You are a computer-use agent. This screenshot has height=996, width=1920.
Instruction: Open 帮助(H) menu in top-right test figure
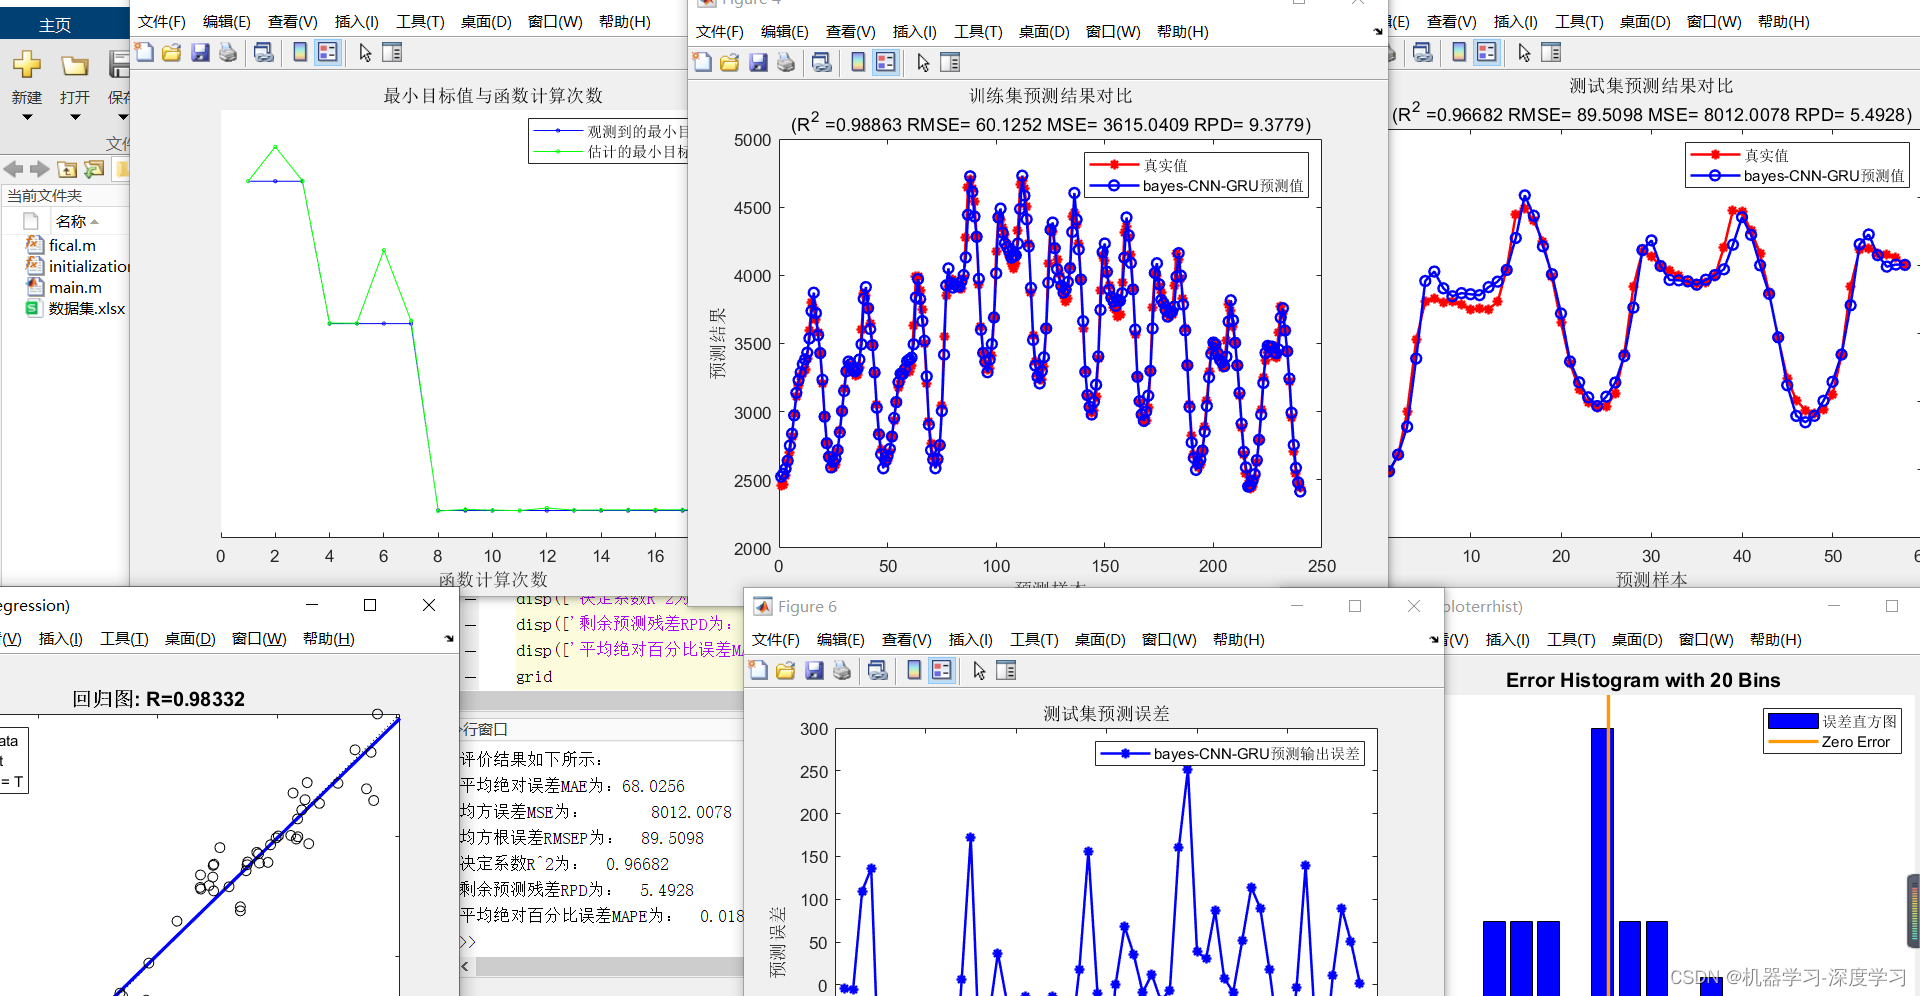tap(1784, 21)
